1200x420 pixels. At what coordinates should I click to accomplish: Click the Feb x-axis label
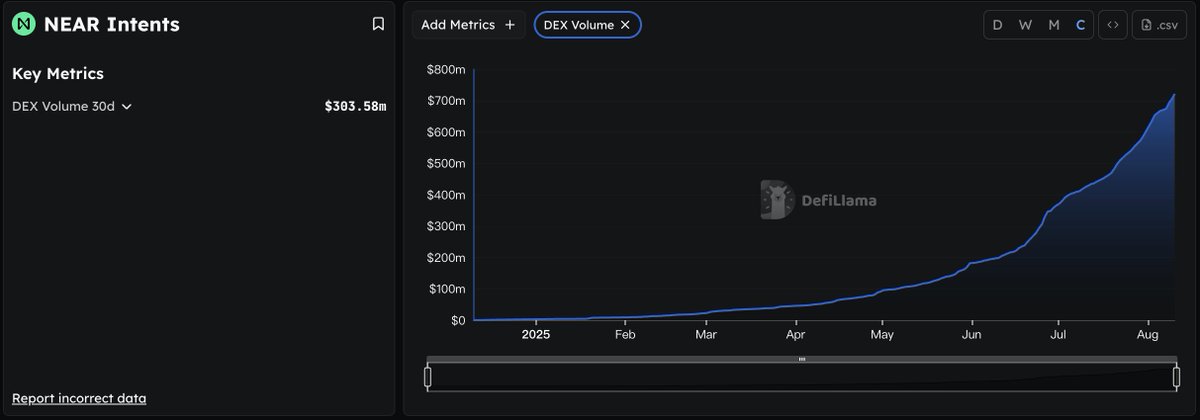pos(625,335)
